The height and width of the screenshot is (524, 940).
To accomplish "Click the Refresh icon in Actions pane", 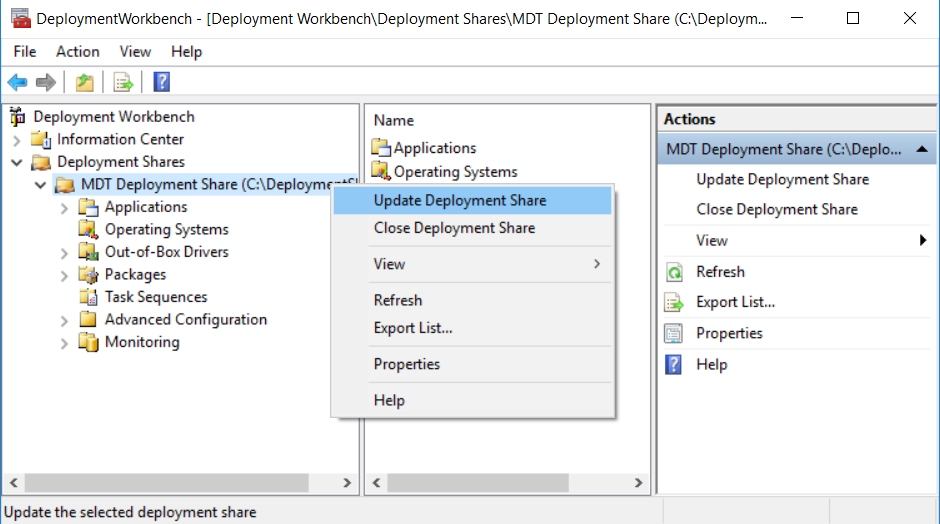I will pyautogui.click(x=674, y=272).
